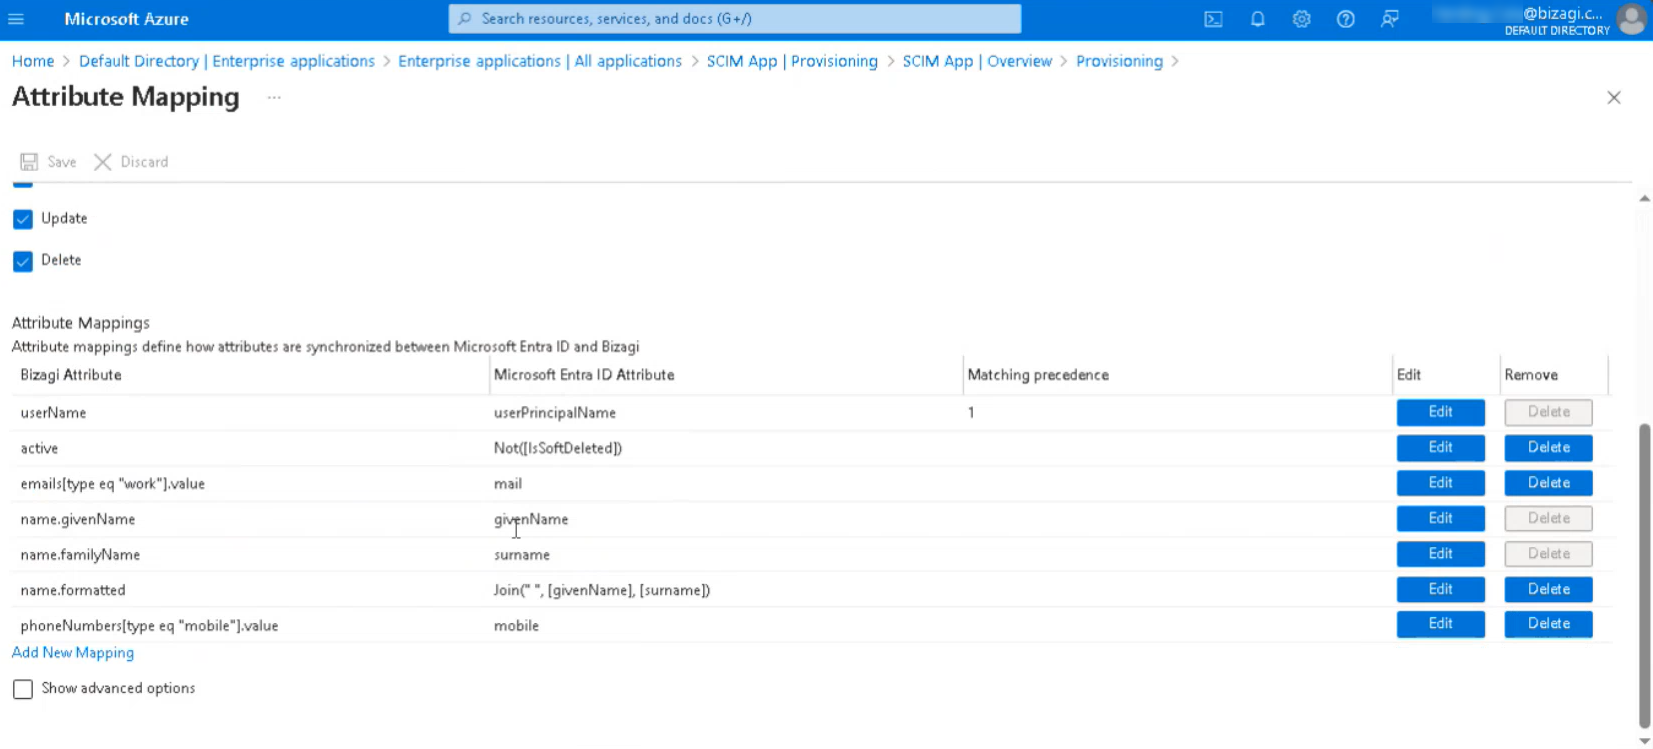Edit the name.formatted mapping
The width and height of the screenshot is (1653, 749).
[1440, 589]
